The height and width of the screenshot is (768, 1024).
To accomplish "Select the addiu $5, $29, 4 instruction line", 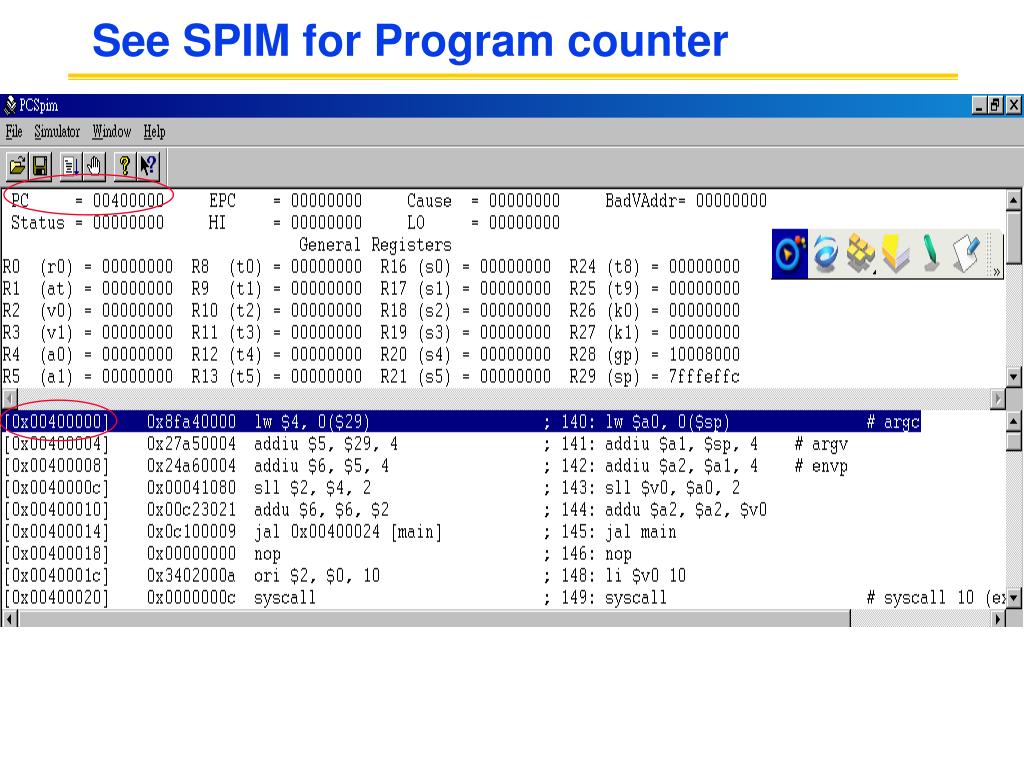I will click(x=426, y=444).
